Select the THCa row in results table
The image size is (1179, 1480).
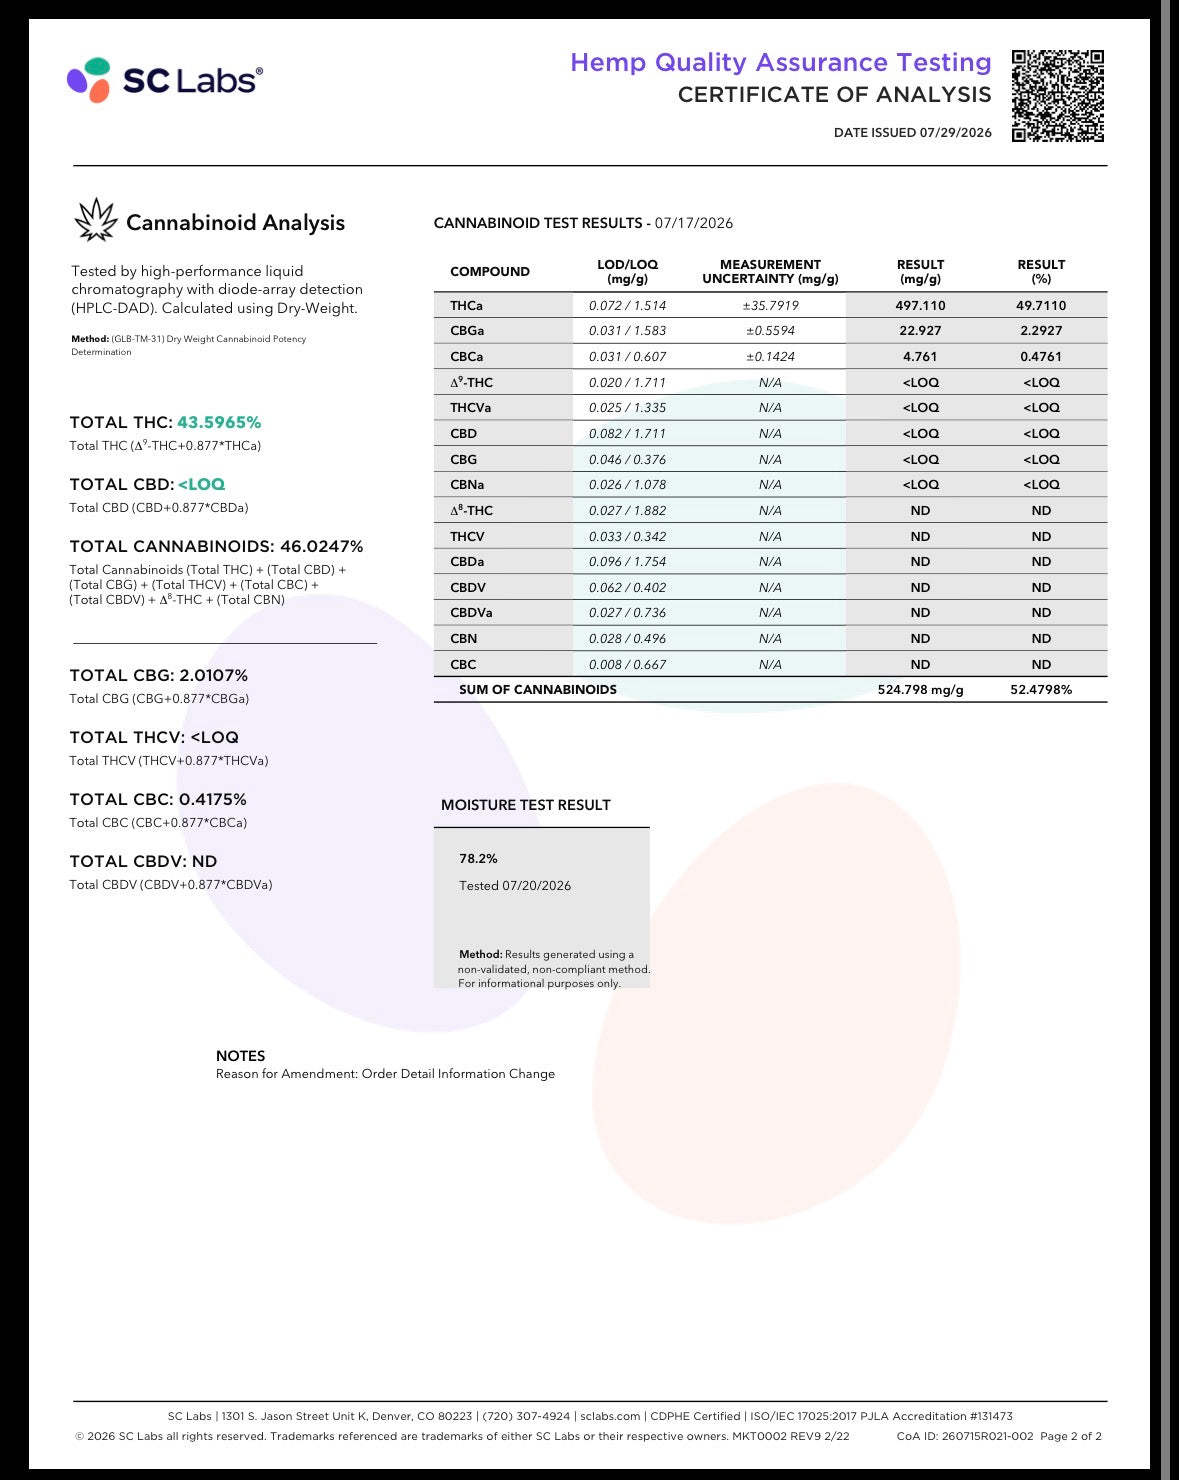[x=770, y=305]
